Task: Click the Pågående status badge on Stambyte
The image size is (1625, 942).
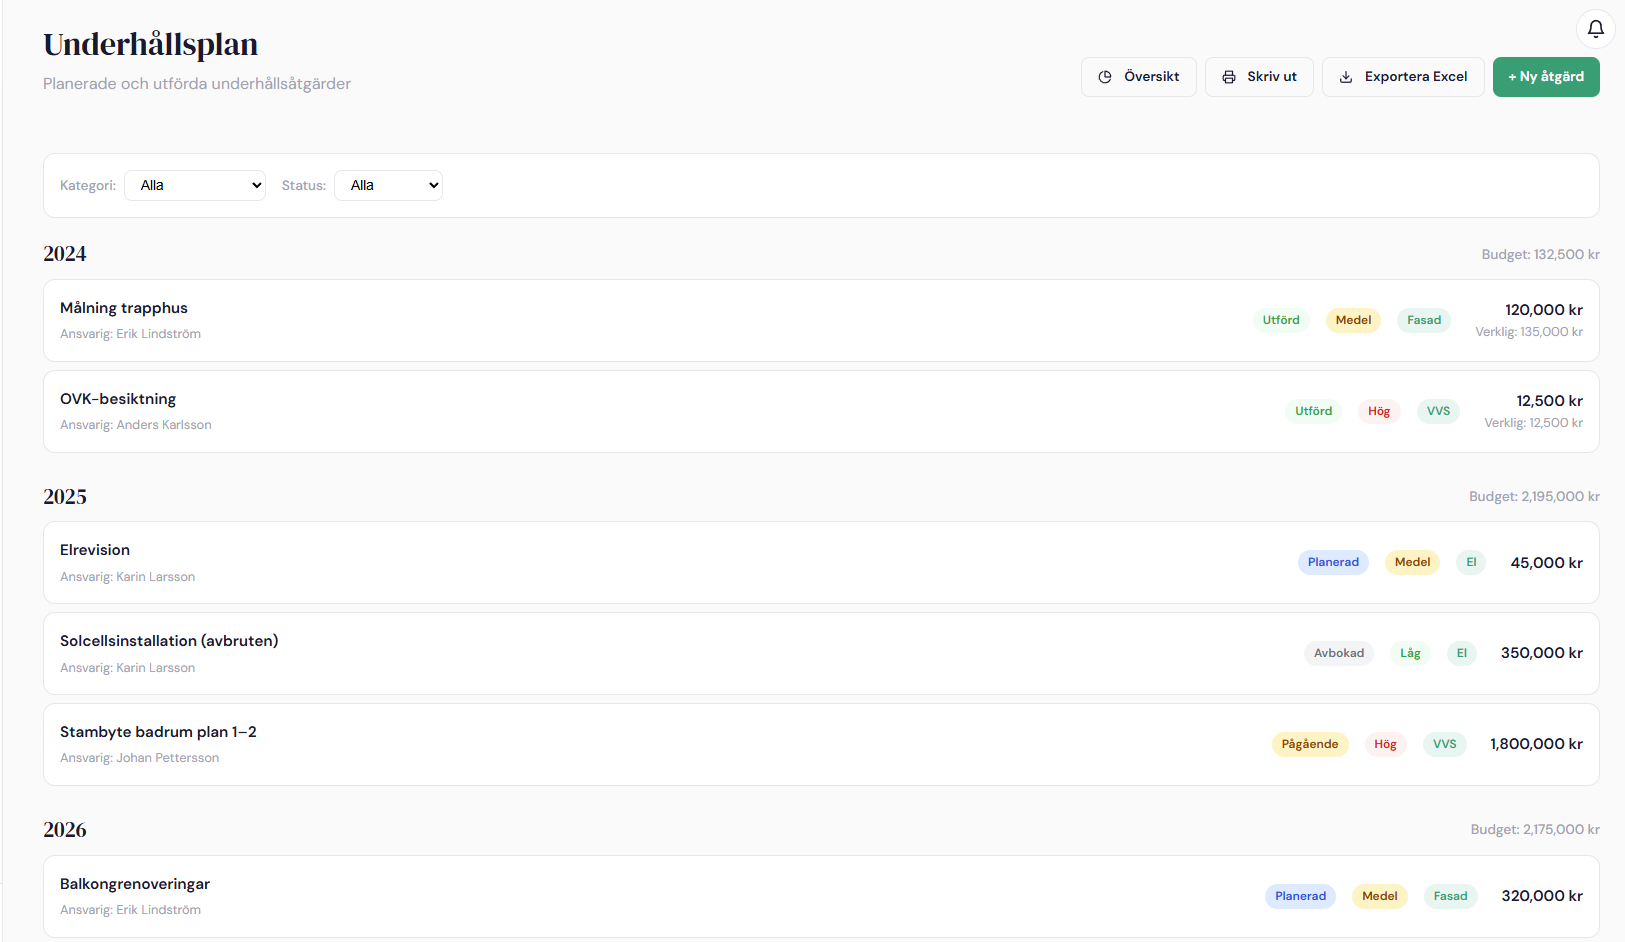Action: (1309, 744)
